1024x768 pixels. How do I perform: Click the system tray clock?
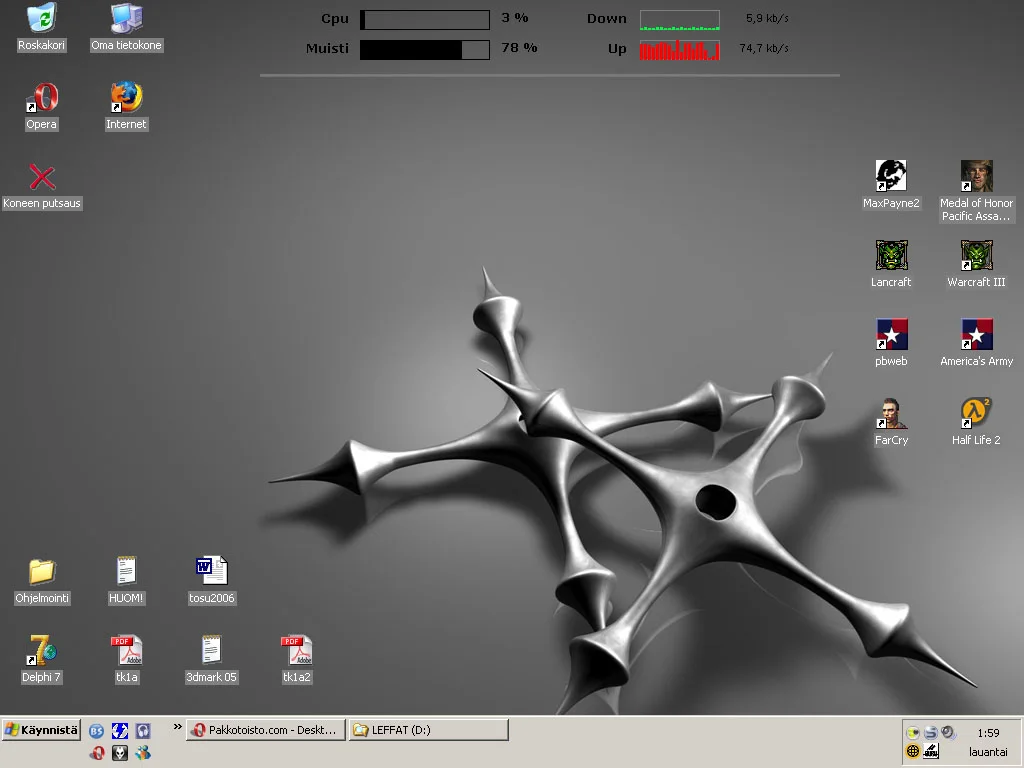tap(988, 733)
